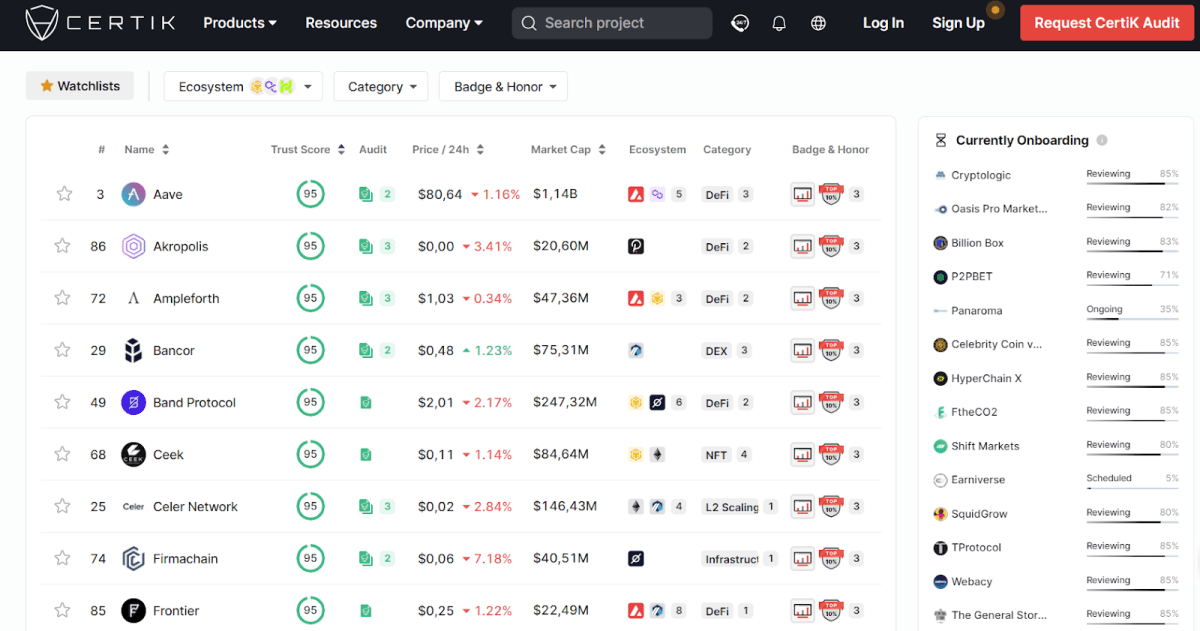1200x631 pixels.
Task: Open Band Protocol's audit report icon
Action: coord(366,402)
